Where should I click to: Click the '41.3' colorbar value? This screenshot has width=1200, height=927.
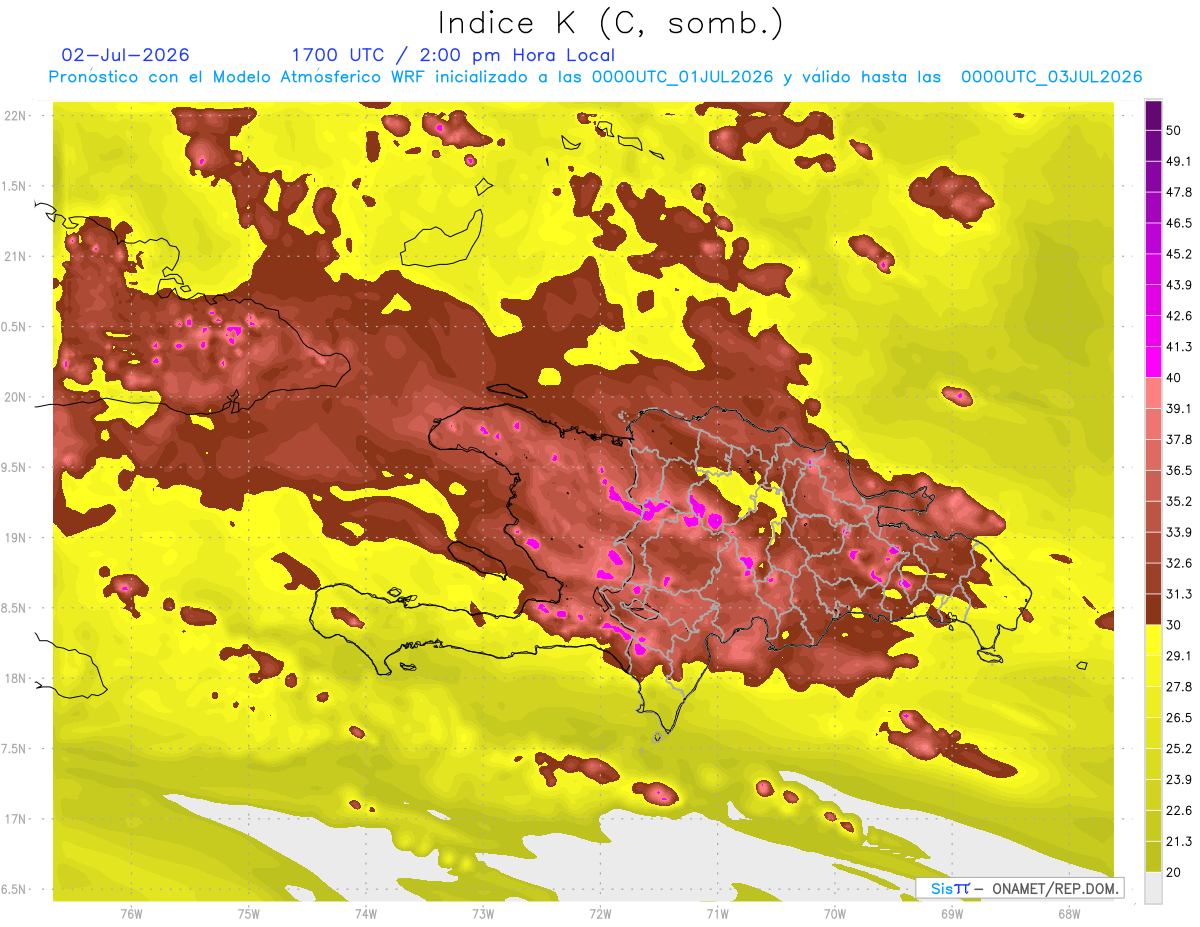1179,347
